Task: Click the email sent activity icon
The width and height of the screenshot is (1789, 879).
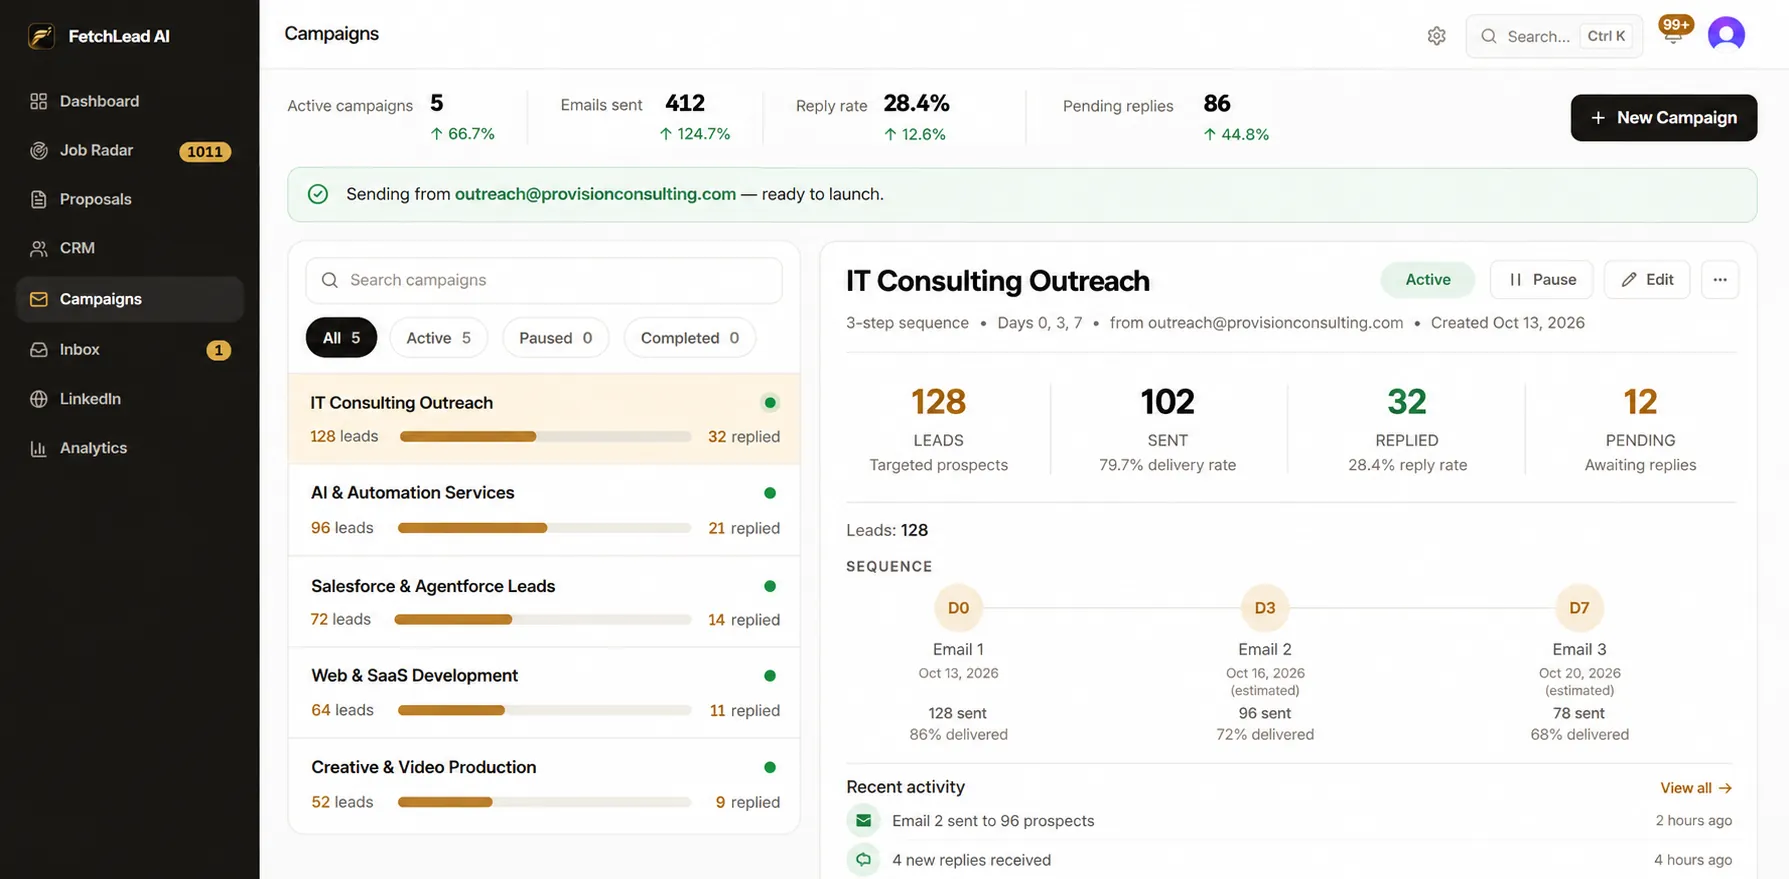Action: [x=863, y=821]
